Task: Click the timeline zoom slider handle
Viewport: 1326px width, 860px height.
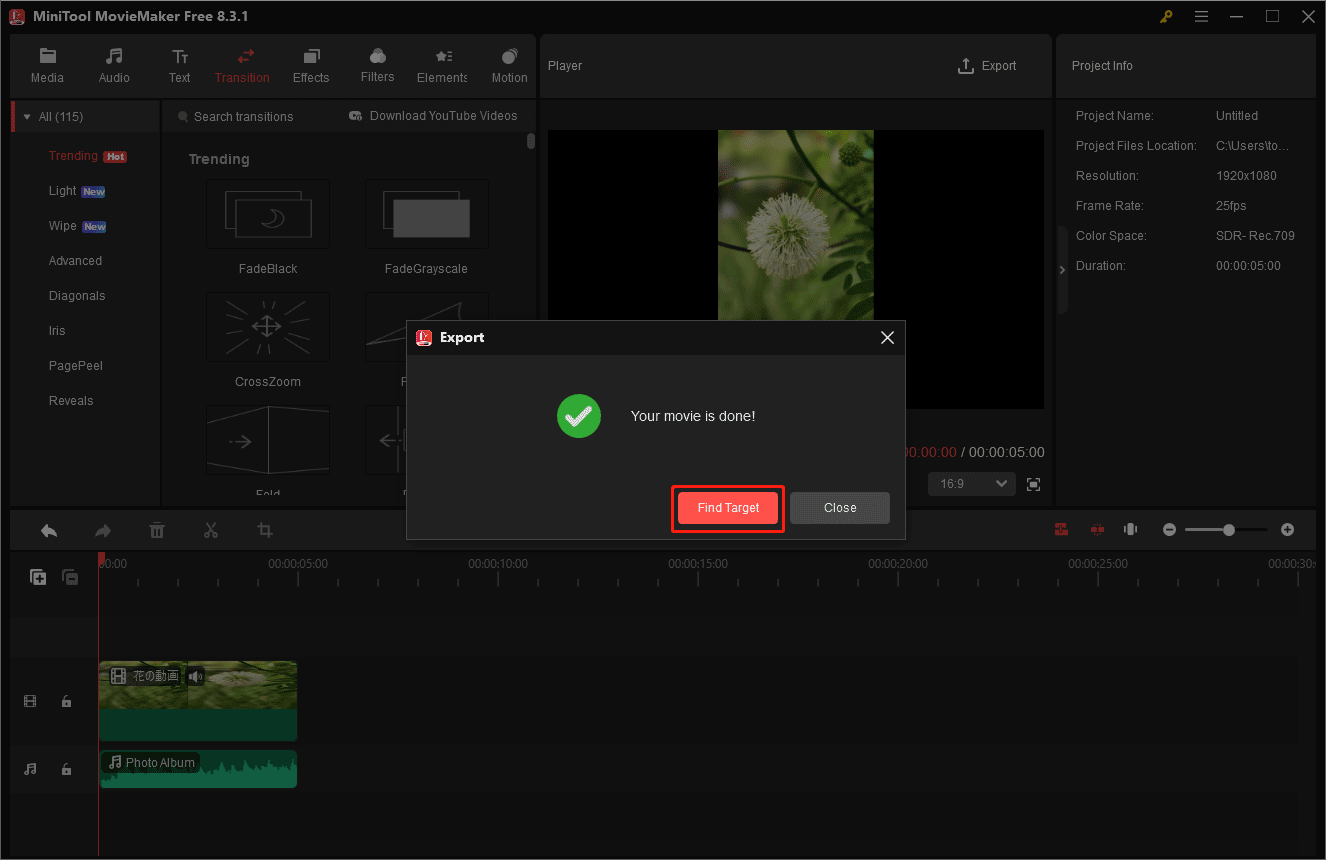Action: tap(1228, 530)
